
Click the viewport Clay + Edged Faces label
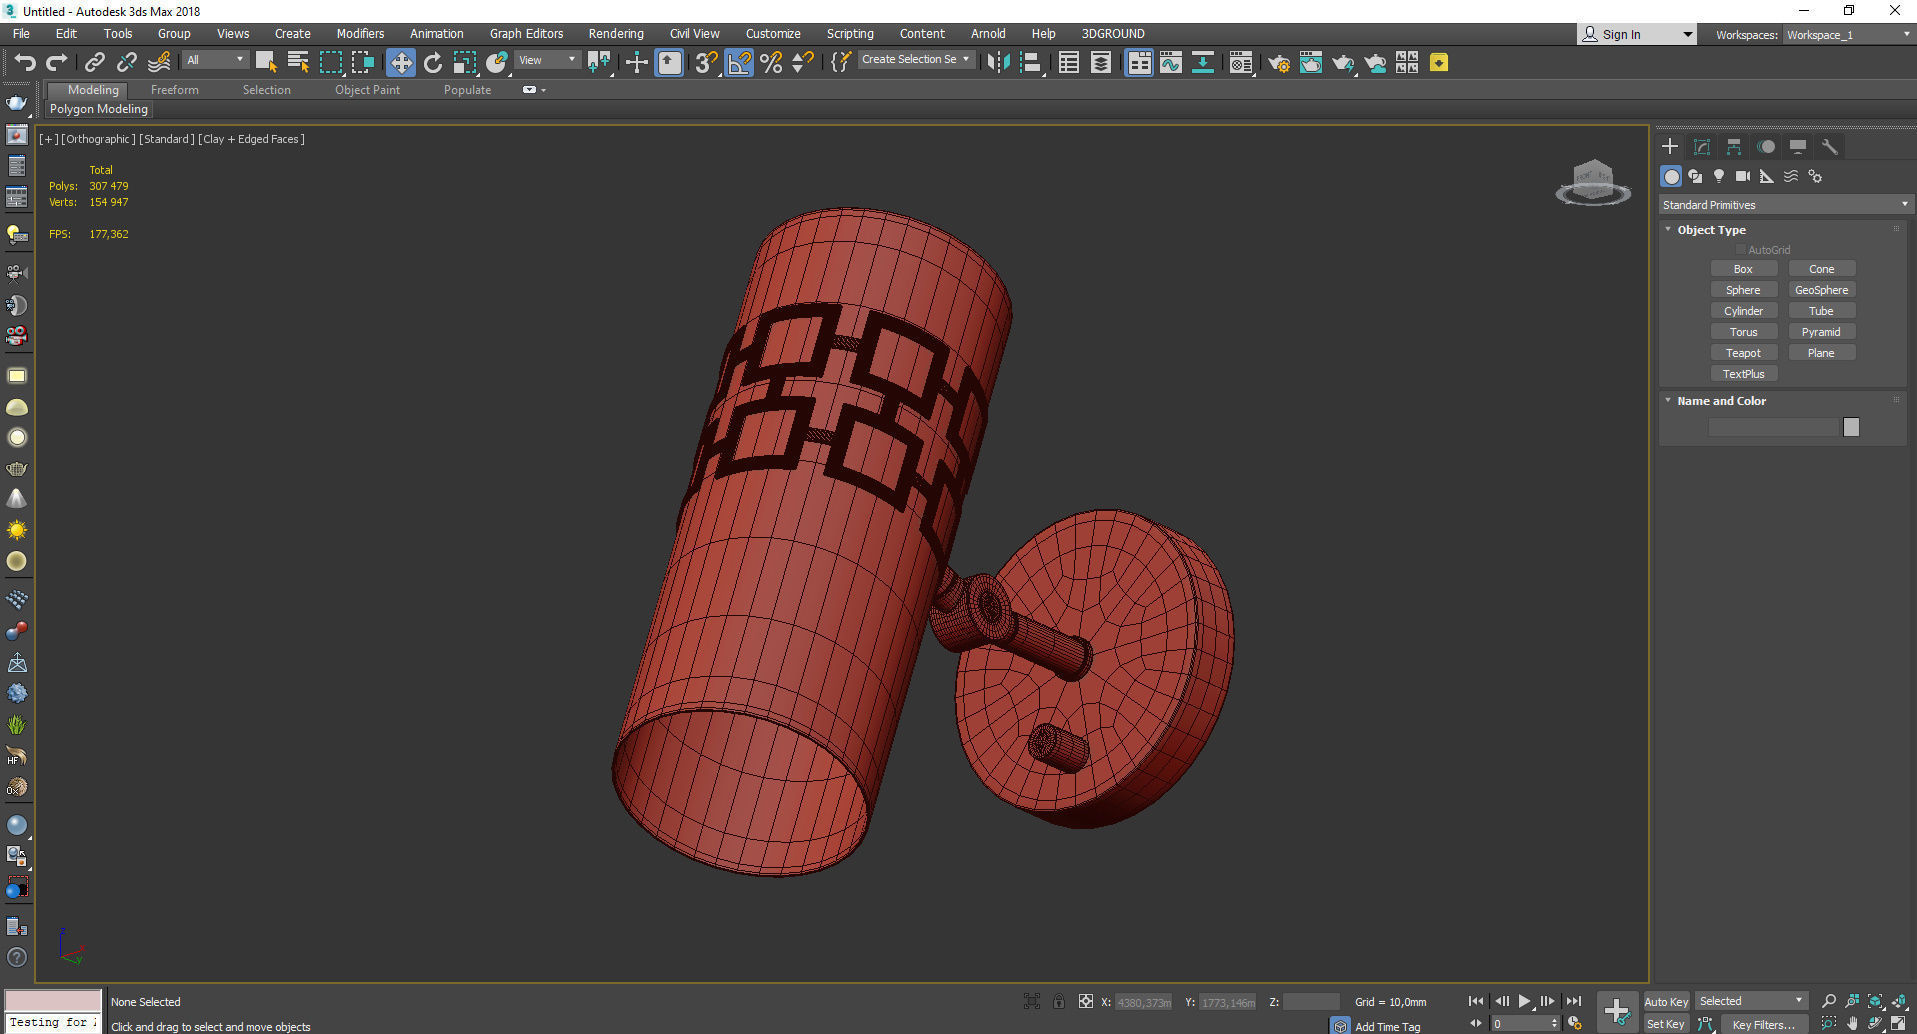251,139
